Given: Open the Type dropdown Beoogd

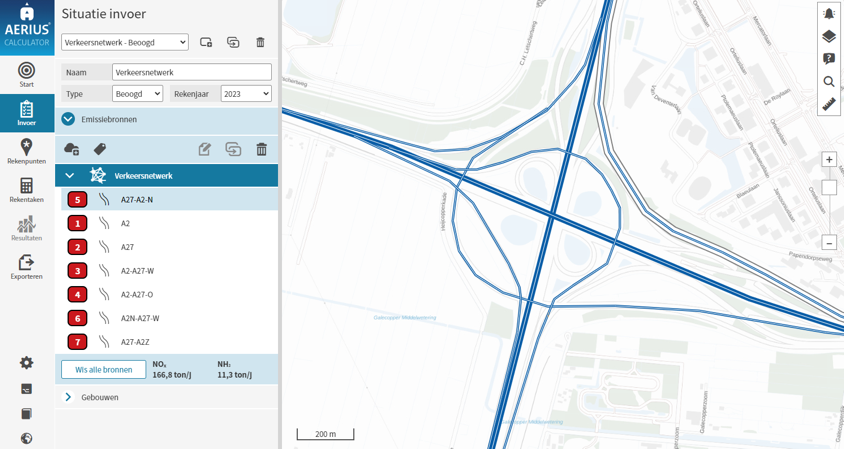Looking at the screenshot, I should click(137, 94).
